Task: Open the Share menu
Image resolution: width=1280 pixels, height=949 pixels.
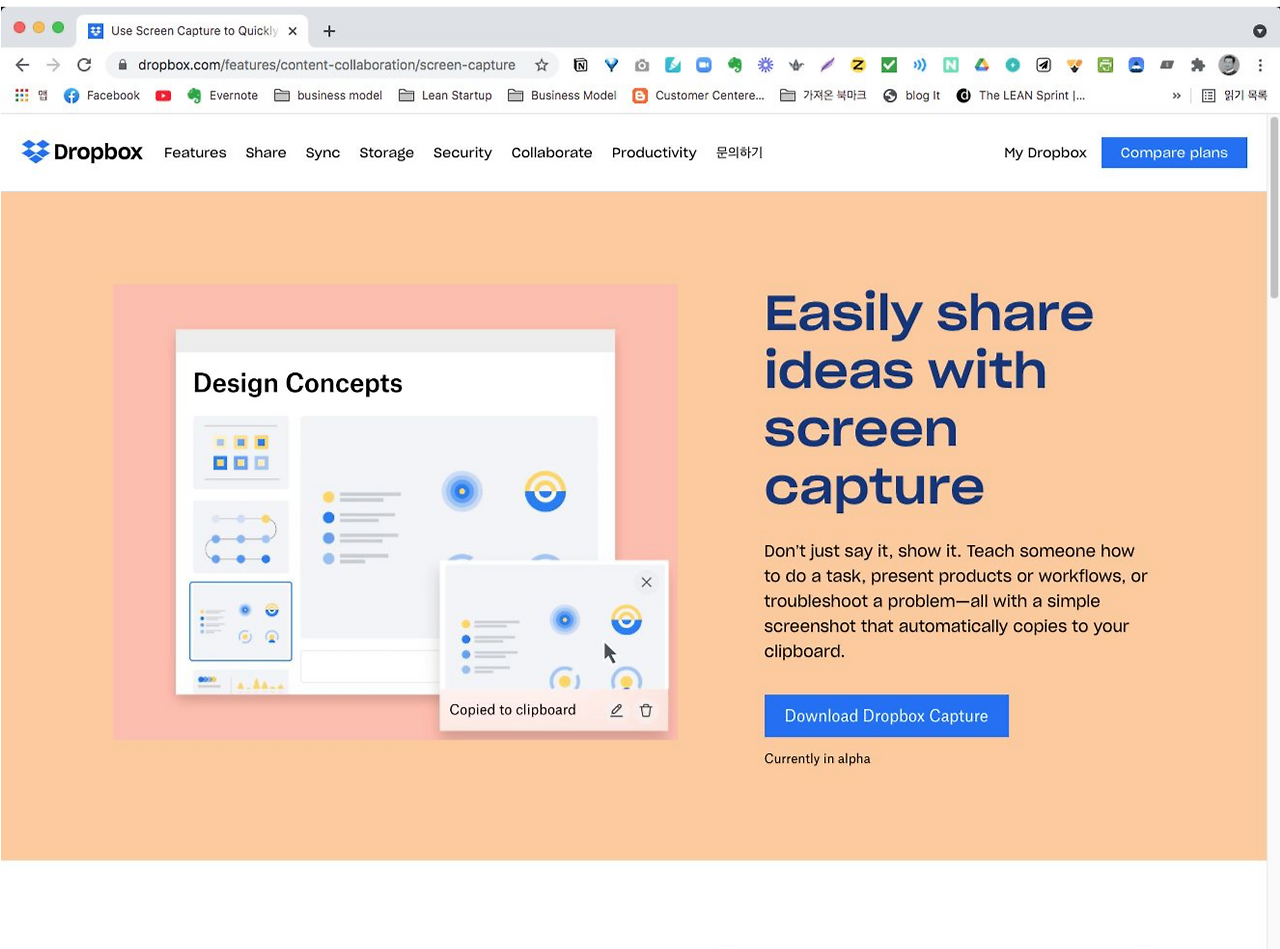Action: 266,153
